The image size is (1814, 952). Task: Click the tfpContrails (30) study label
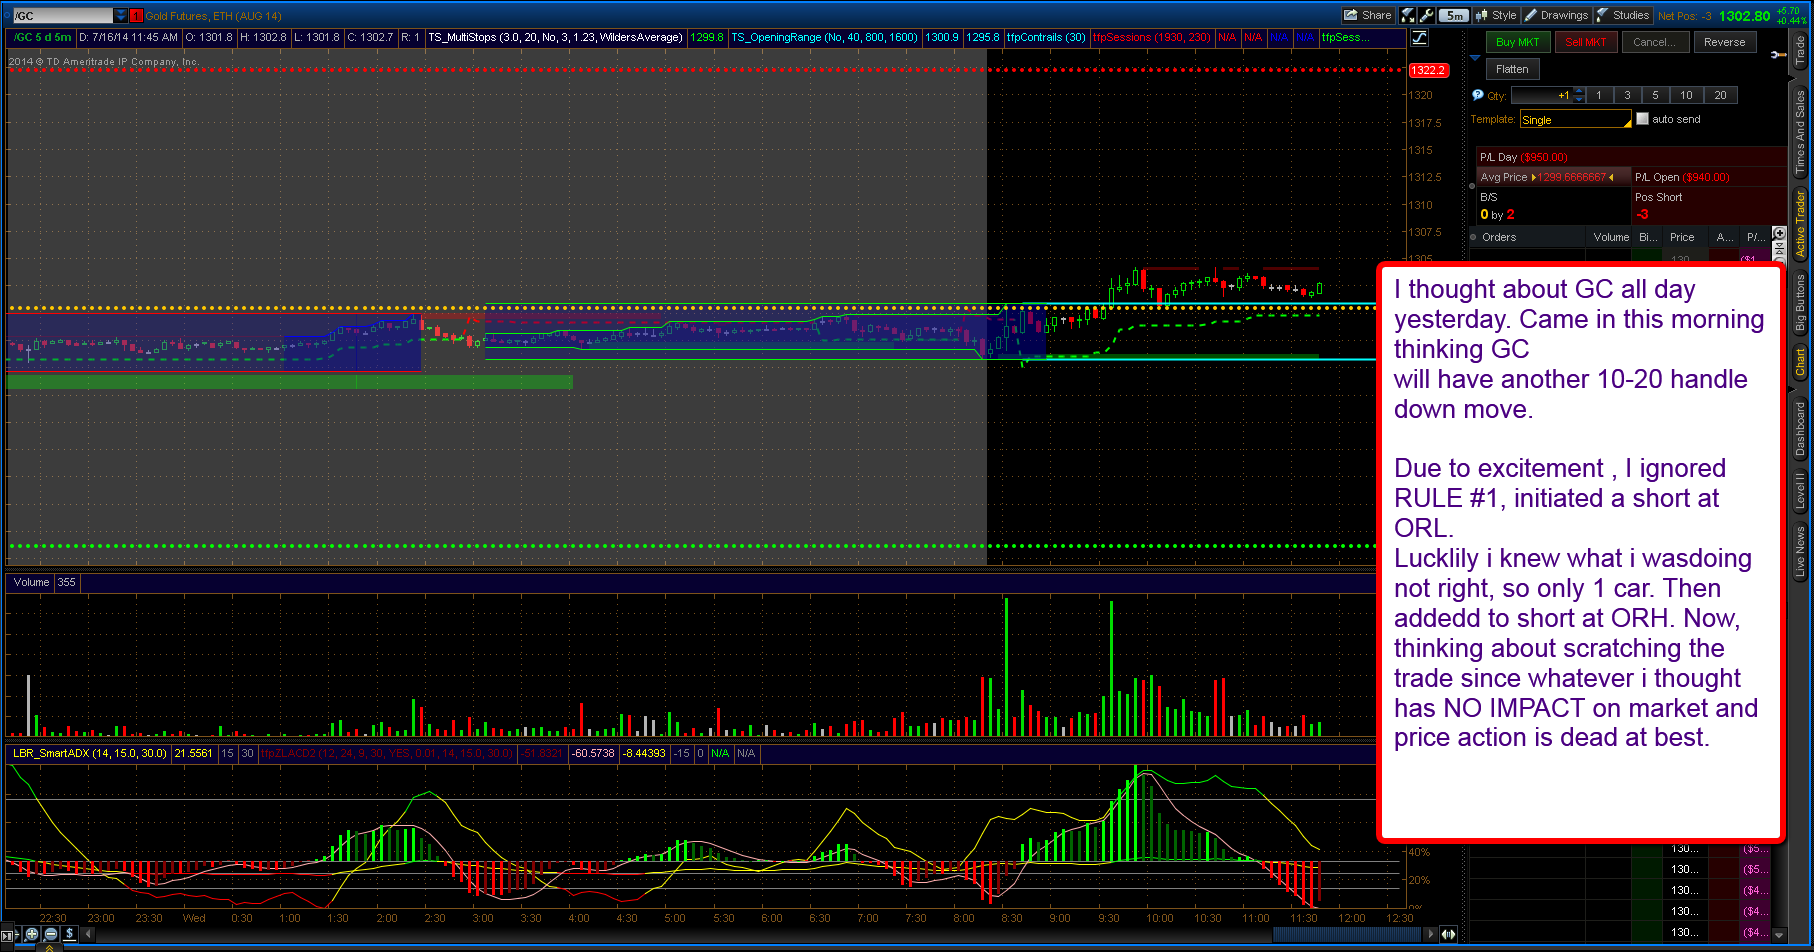1046,38
